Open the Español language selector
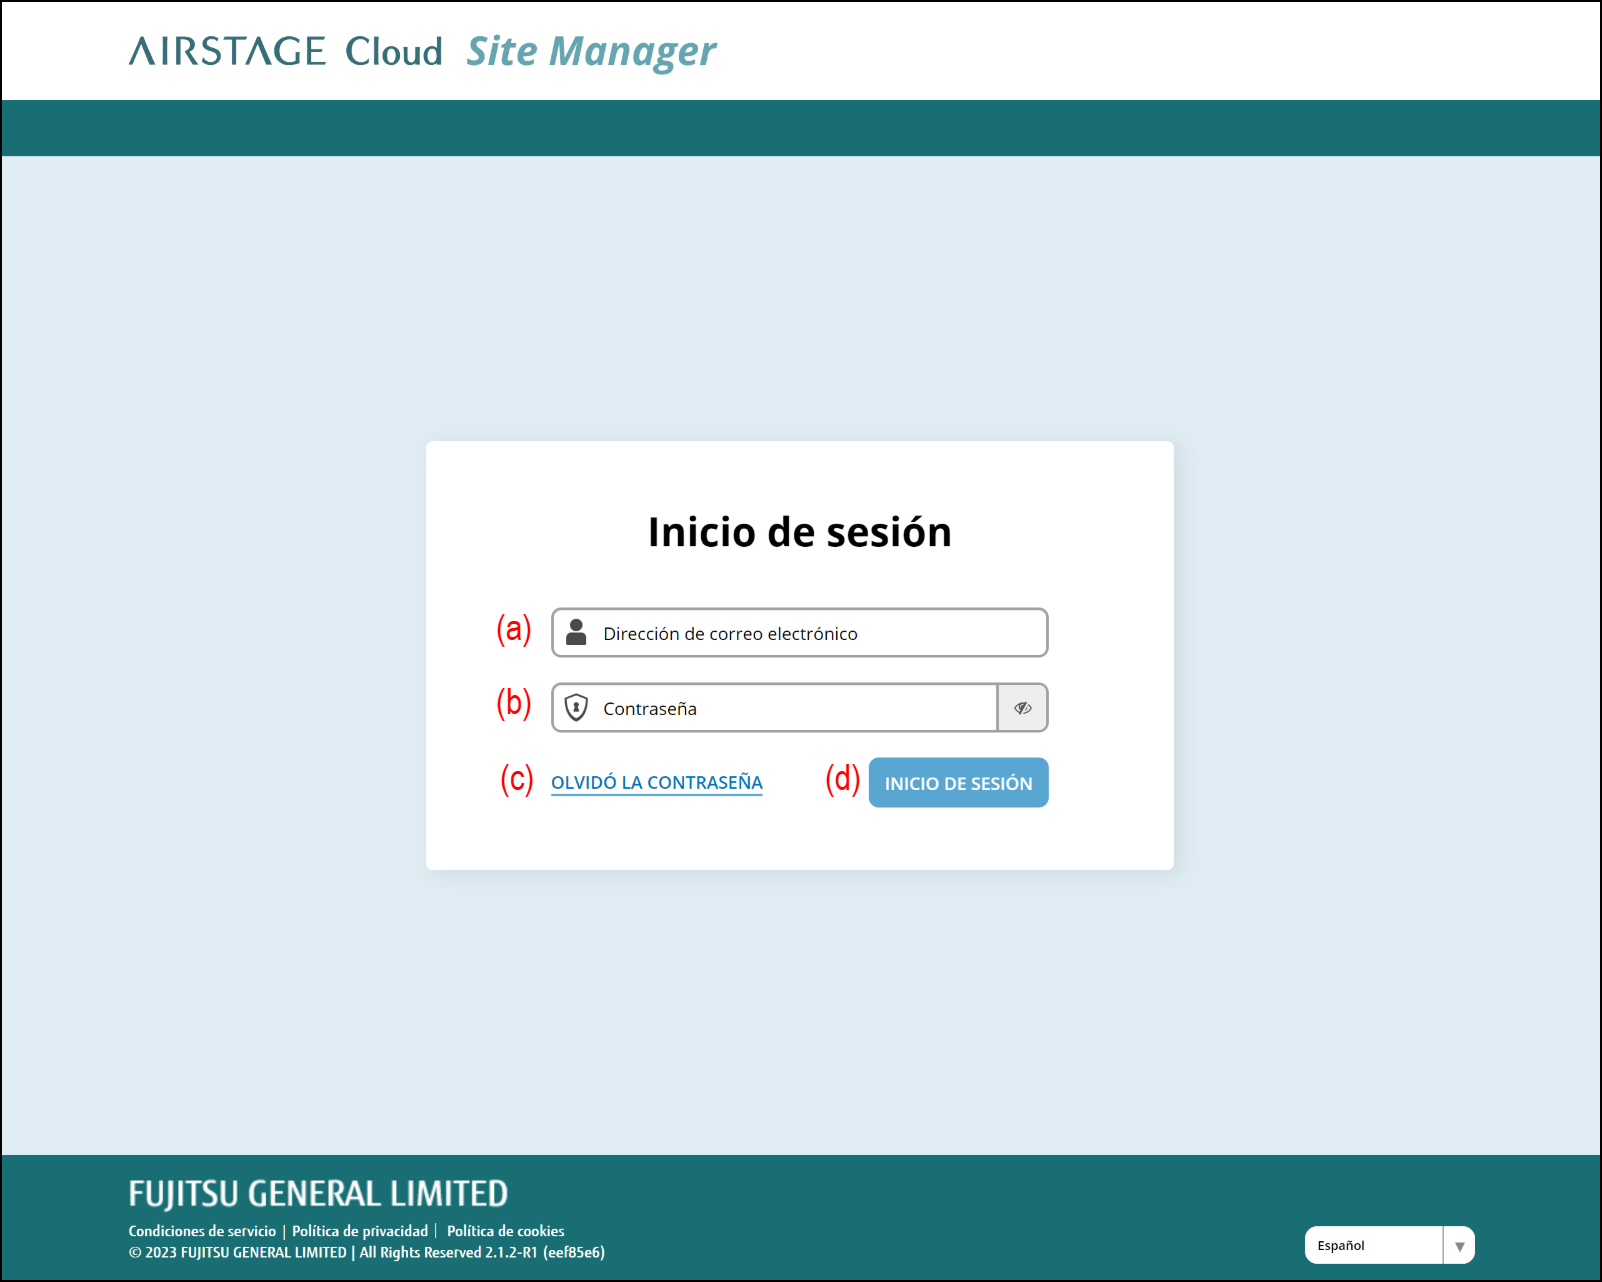1602x1282 pixels. point(1373,1245)
